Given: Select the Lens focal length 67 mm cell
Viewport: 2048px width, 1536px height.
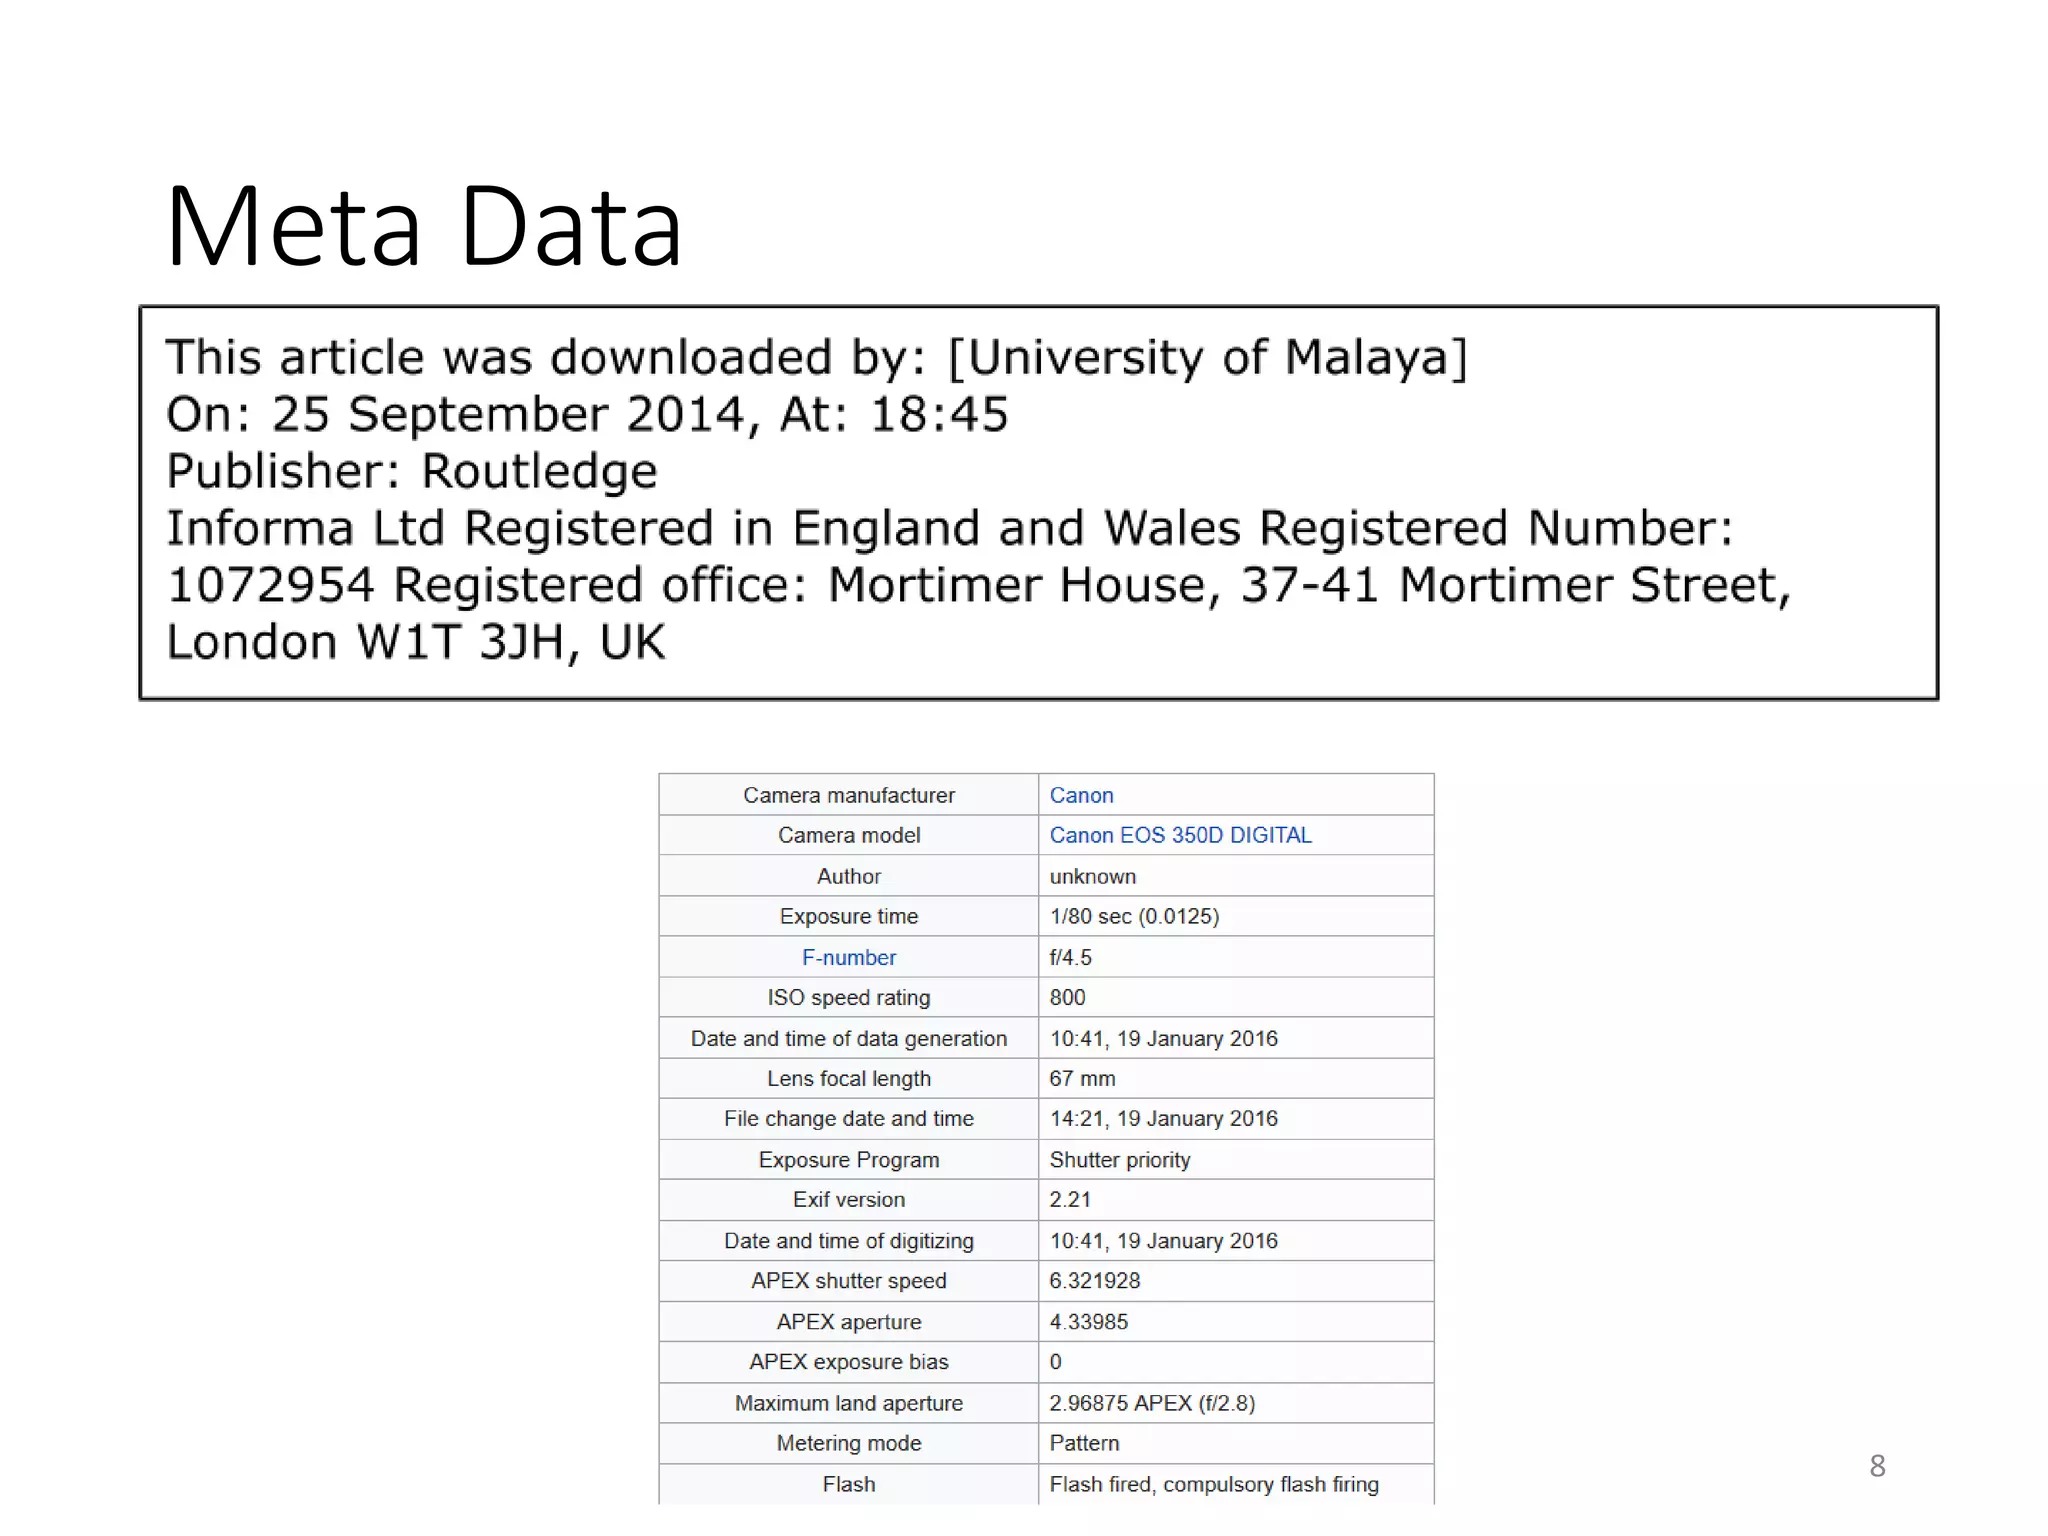Looking at the screenshot, I should 1082,1078.
